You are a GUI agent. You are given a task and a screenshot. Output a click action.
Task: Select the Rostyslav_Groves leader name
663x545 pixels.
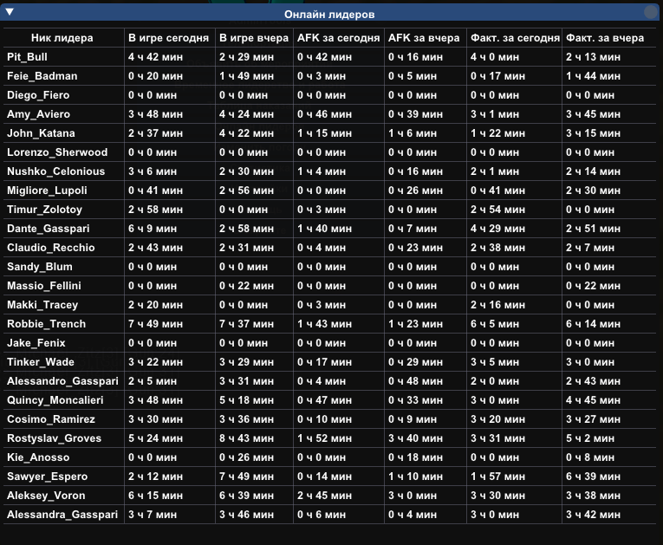coord(54,438)
